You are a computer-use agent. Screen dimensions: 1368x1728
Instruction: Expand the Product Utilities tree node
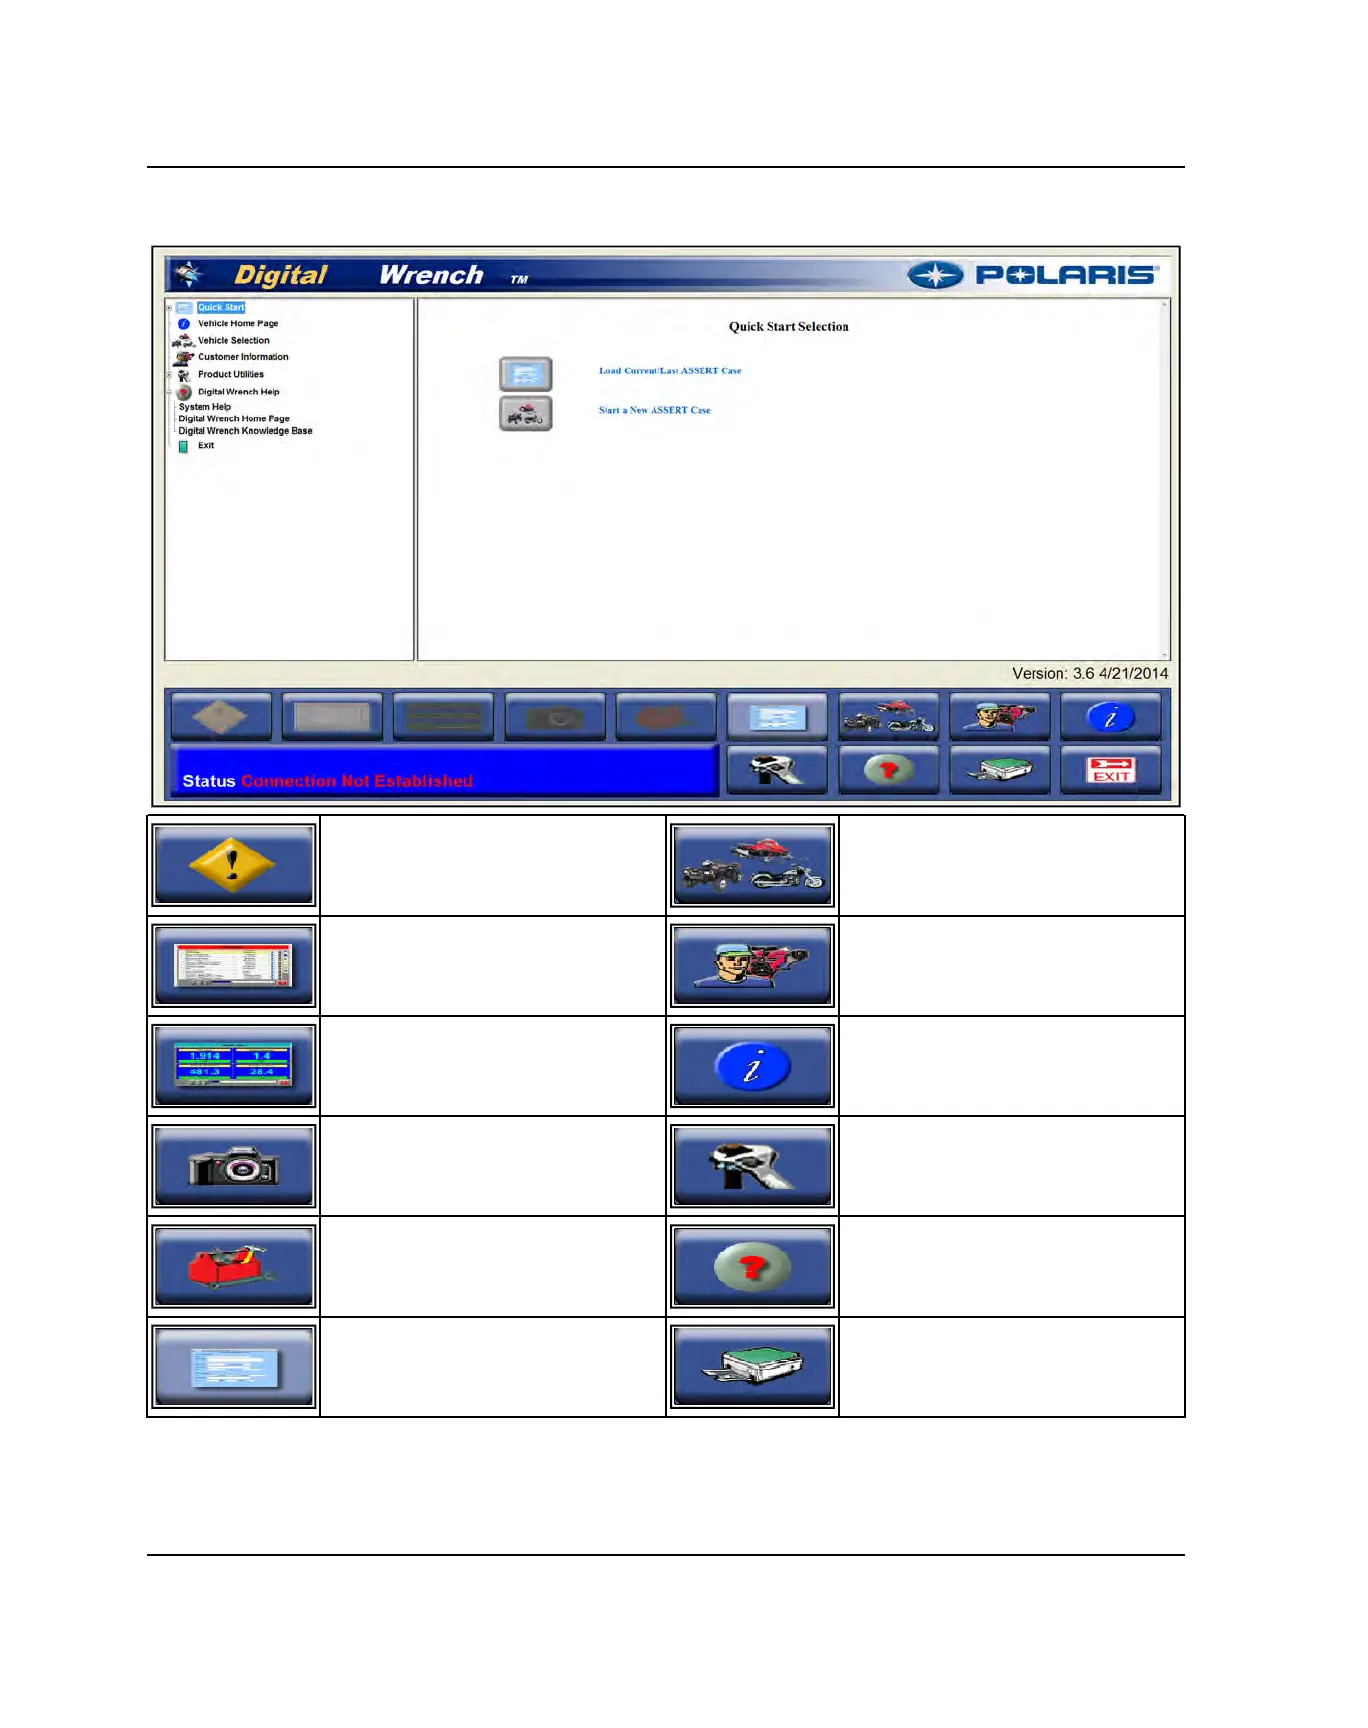[169, 375]
